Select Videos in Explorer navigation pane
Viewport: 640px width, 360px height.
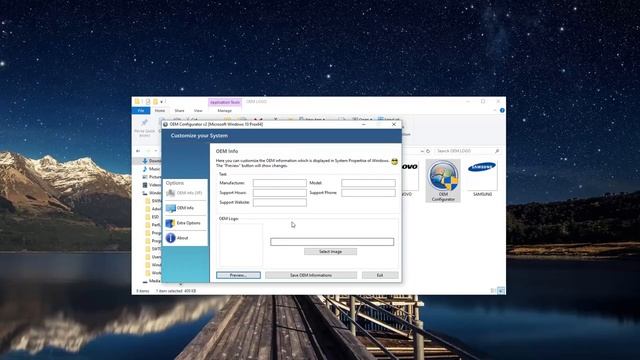[x=152, y=185]
